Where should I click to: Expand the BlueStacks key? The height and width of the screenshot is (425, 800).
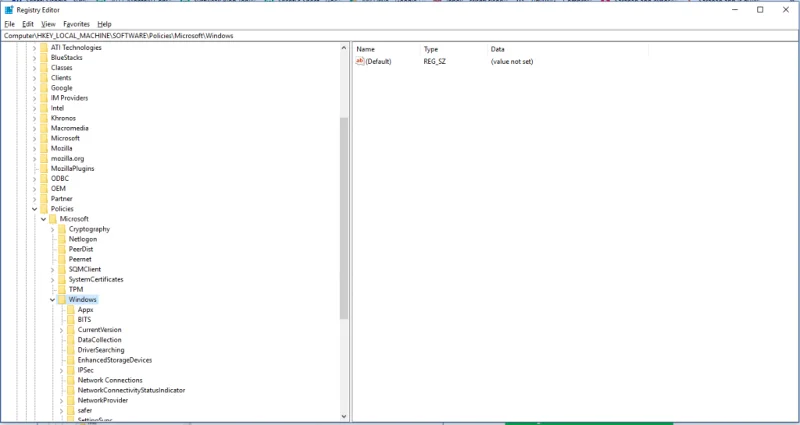point(34,58)
